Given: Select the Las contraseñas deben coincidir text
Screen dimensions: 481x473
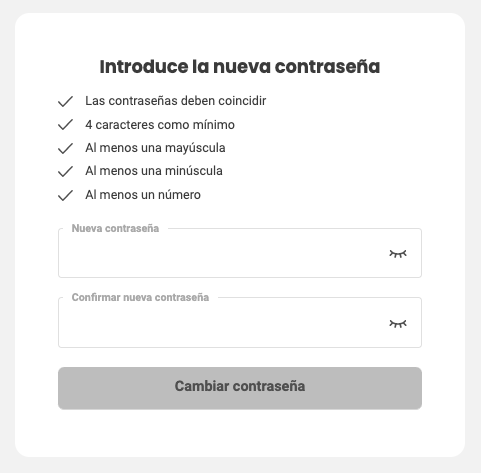Looking at the screenshot, I should coord(176,101).
